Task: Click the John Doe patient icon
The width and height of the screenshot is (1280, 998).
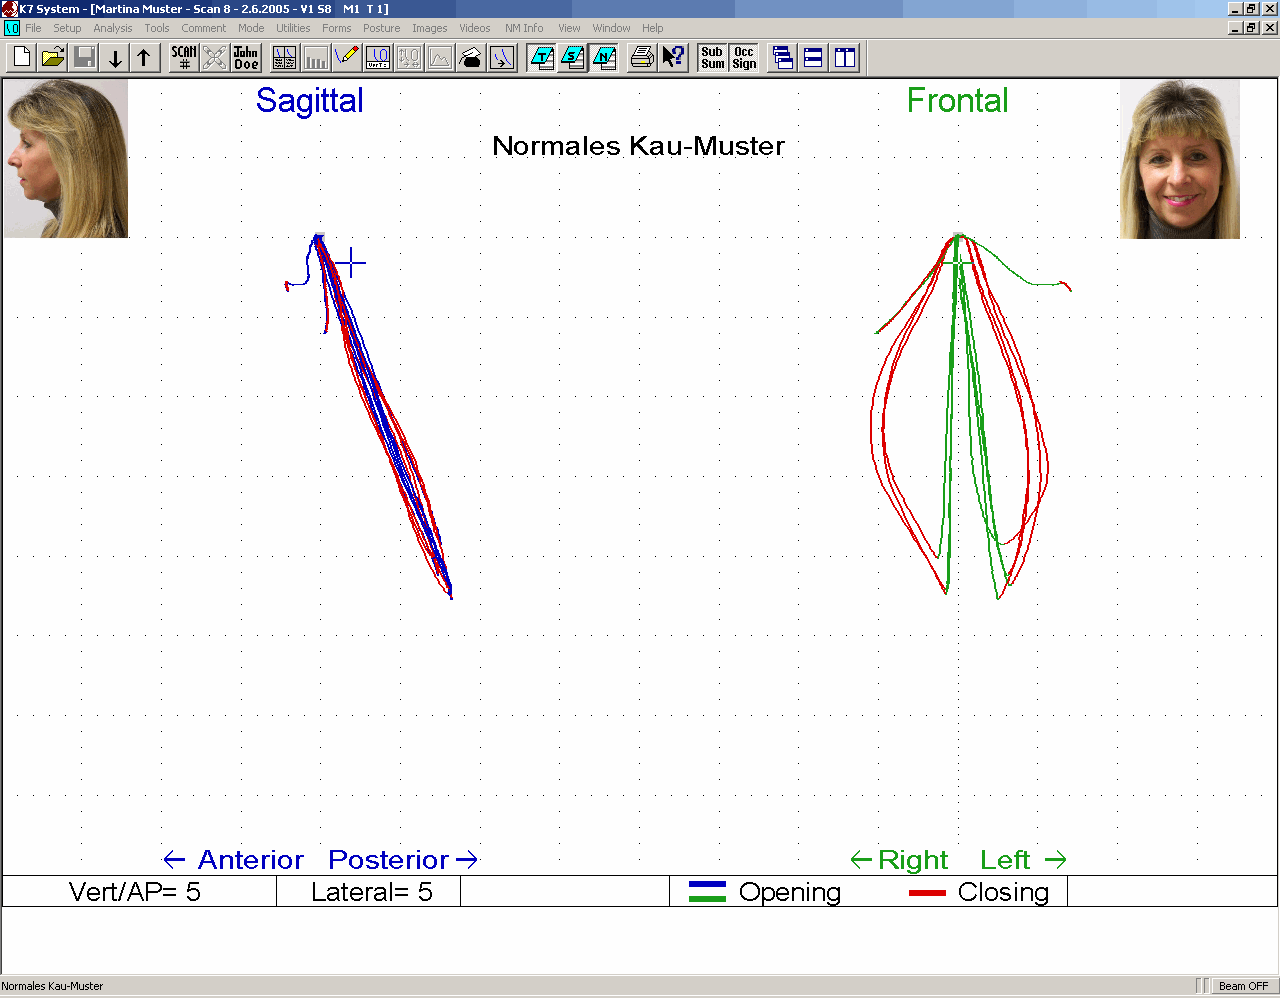Action: [246, 58]
